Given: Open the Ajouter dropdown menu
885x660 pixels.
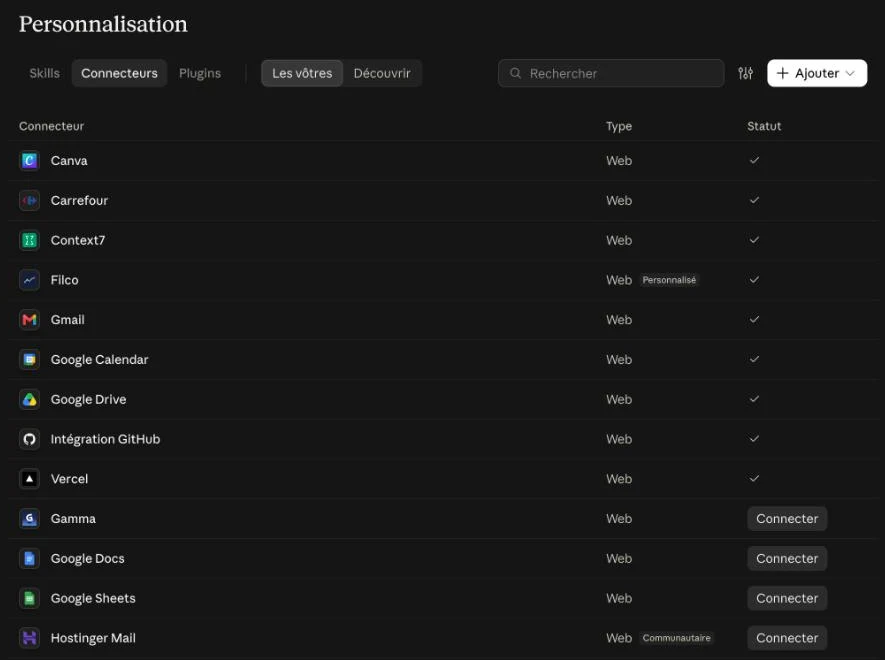Looking at the screenshot, I should point(817,73).
